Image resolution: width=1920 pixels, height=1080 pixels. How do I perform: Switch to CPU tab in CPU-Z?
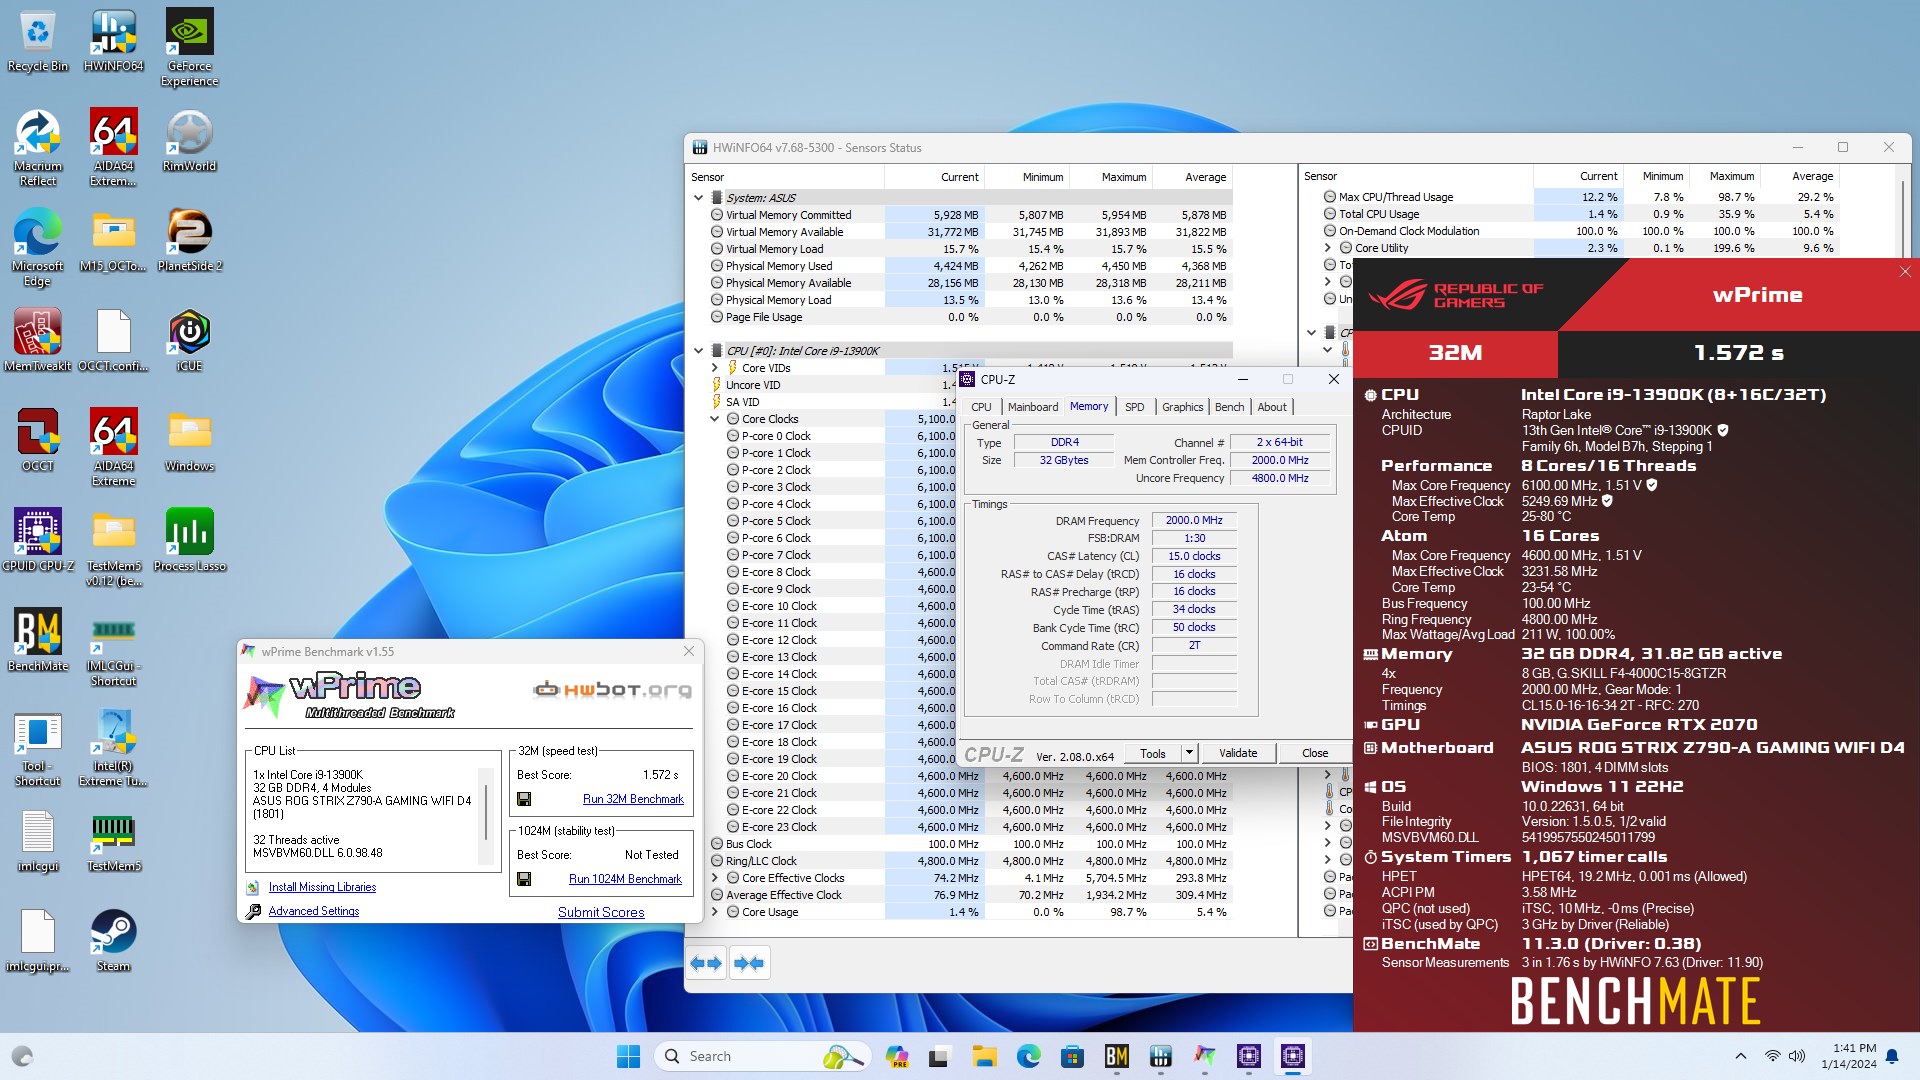(981, 407)
